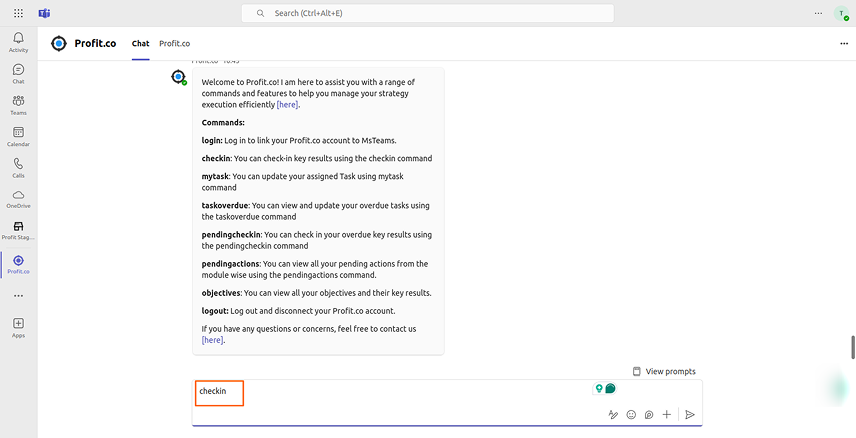Open Chat in the left sidebar

pos(19,74)
